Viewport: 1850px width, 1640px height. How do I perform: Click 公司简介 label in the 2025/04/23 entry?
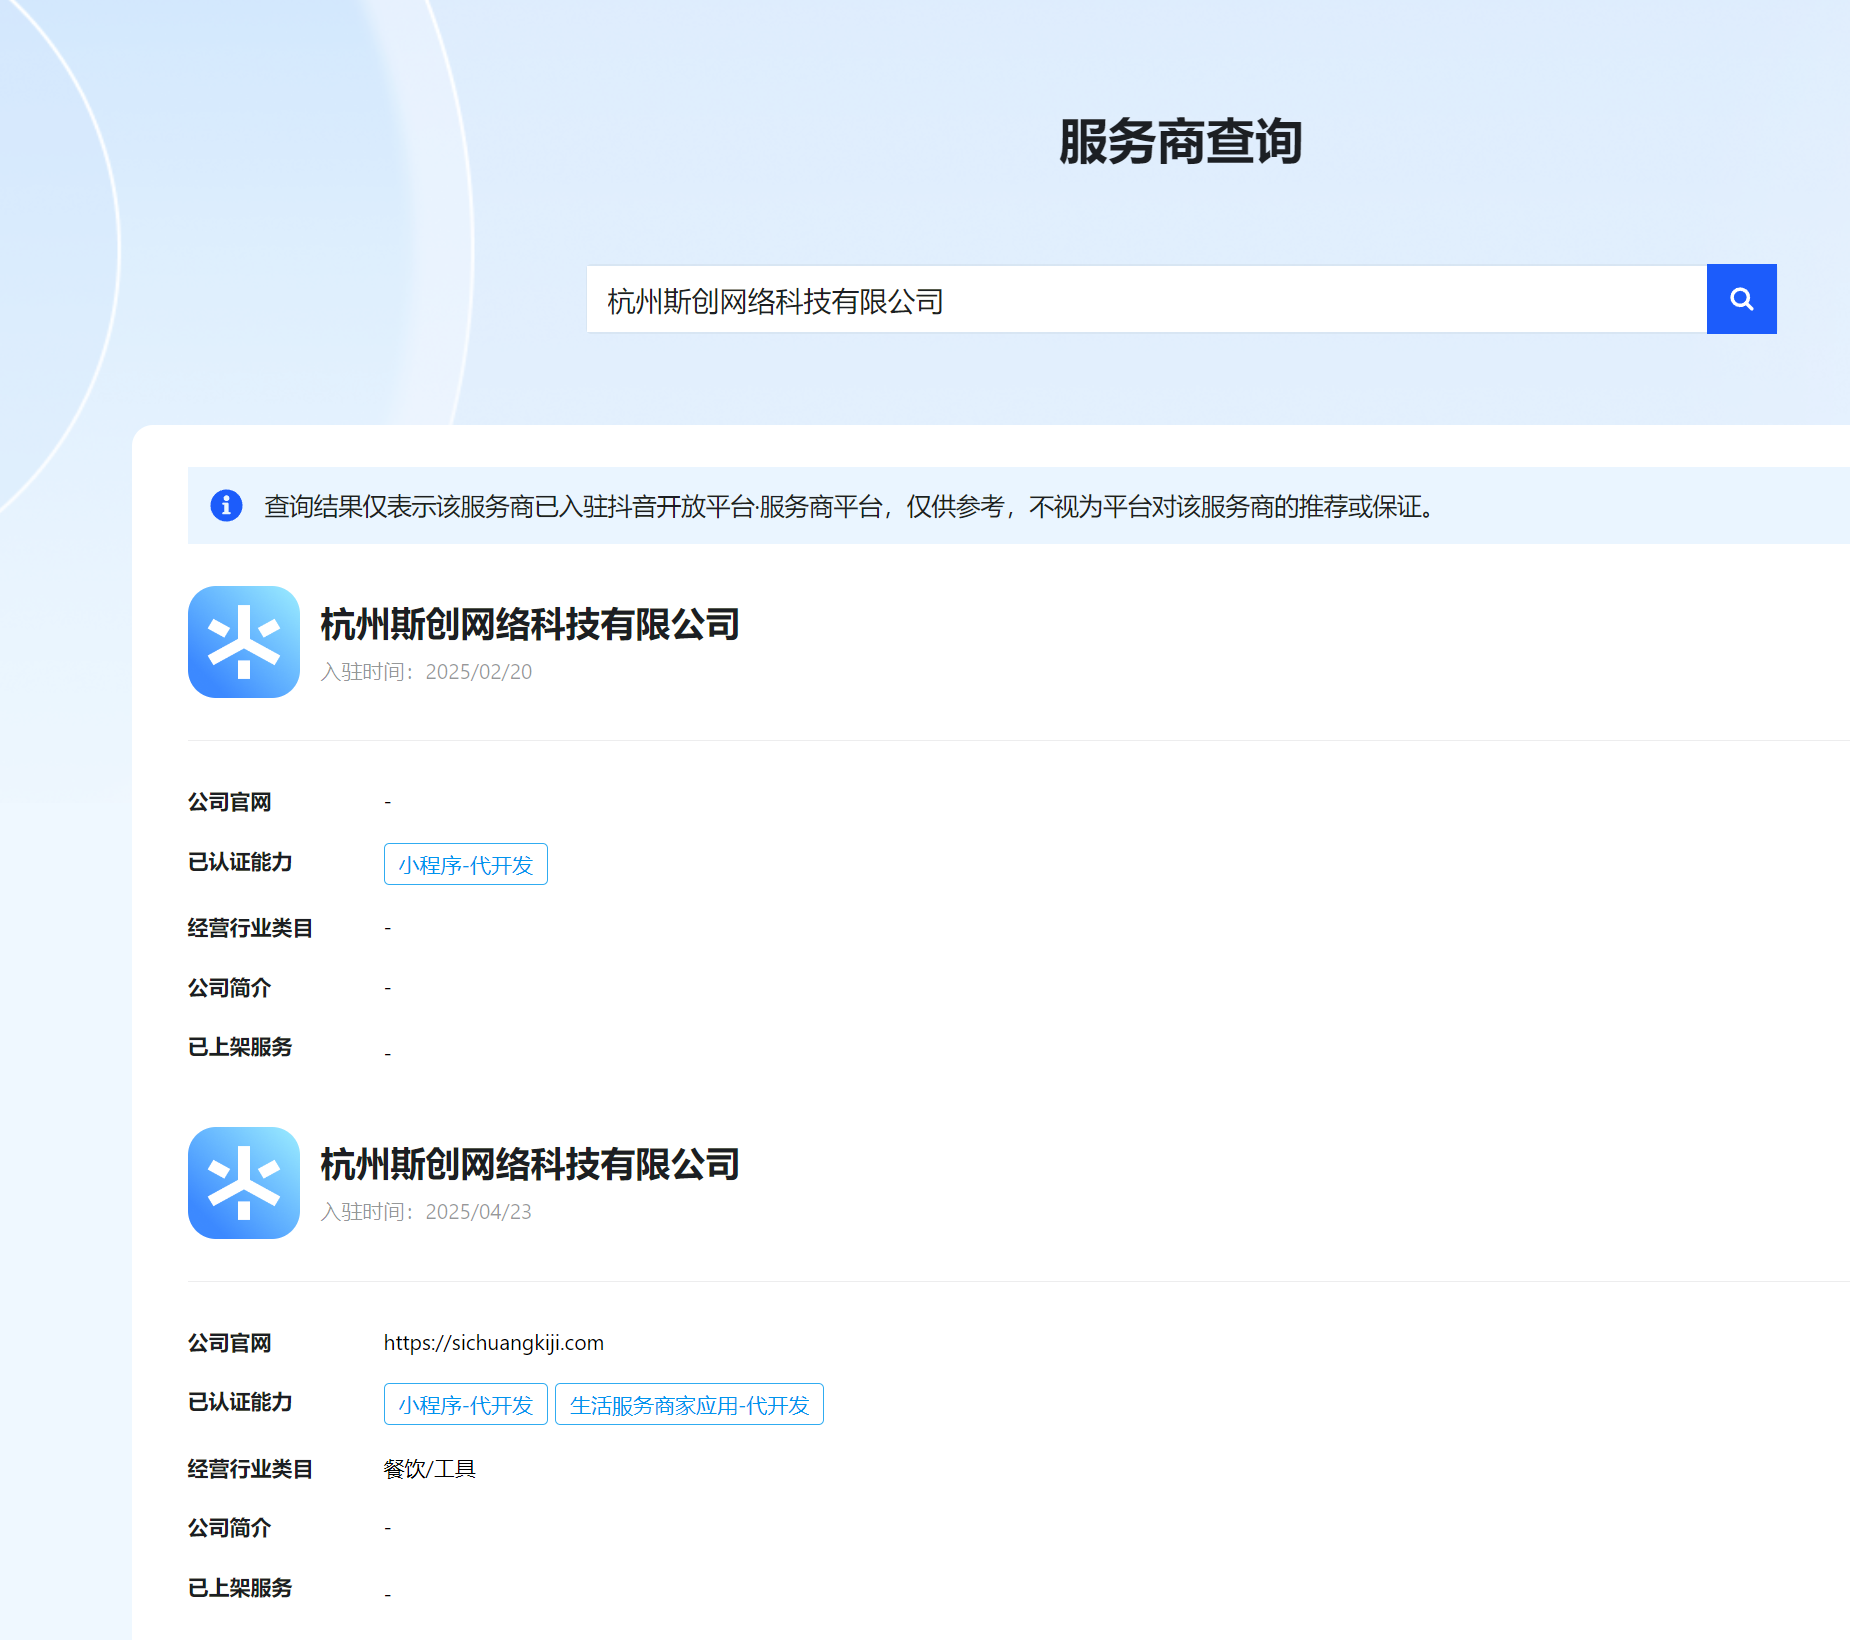coord(230,1528)
